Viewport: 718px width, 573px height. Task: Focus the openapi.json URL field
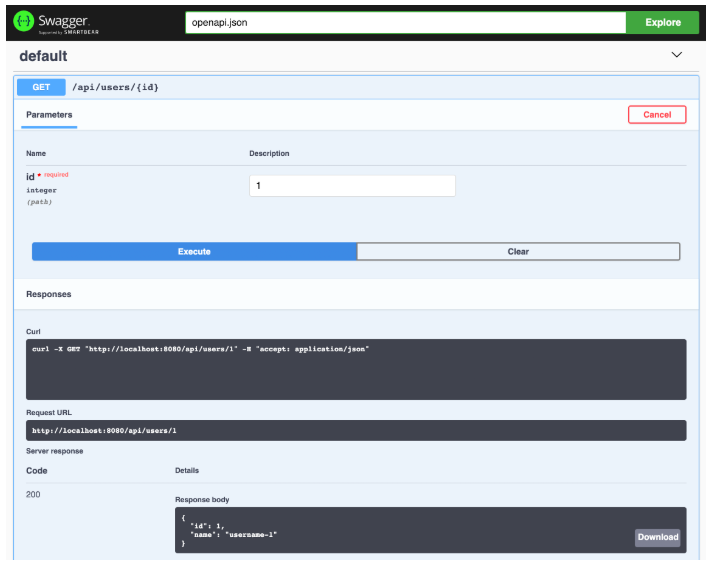coord(405,22)
